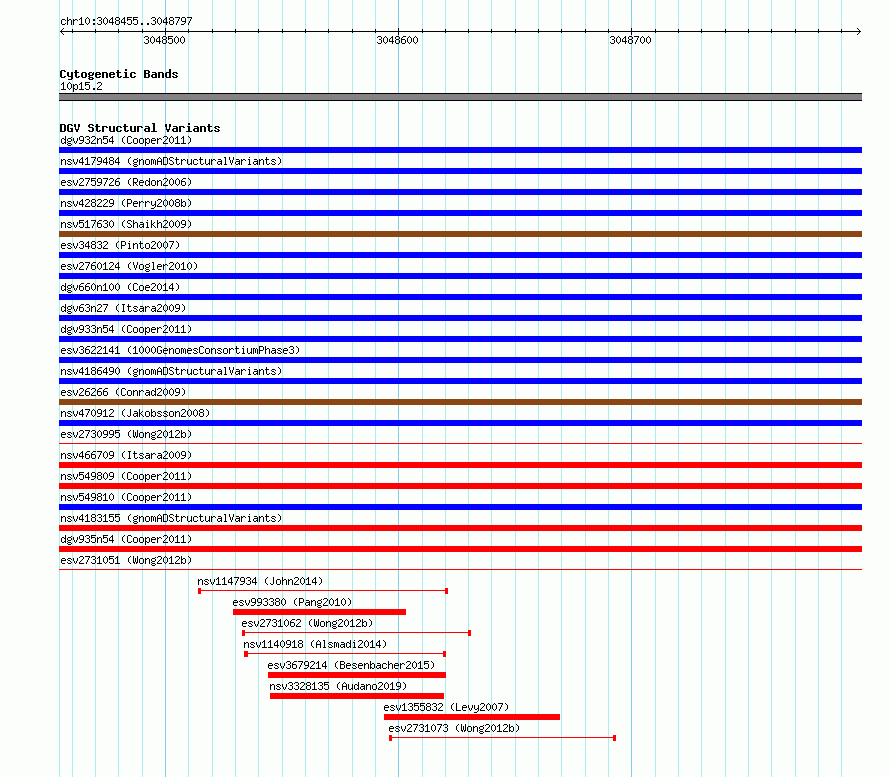Select the esv2760124 (Vogler2010) label

point(129,266)
